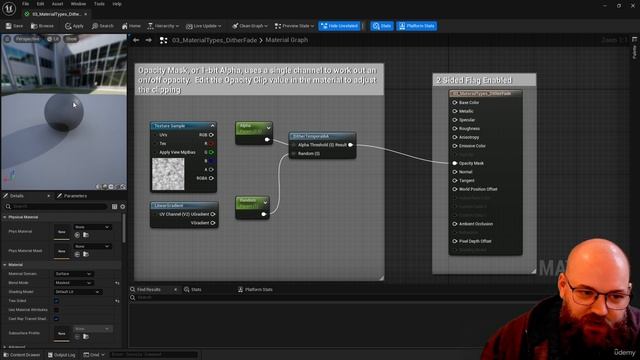Click the Alpha node output pin
640x360 pixels.
click(x=267, y=140)
